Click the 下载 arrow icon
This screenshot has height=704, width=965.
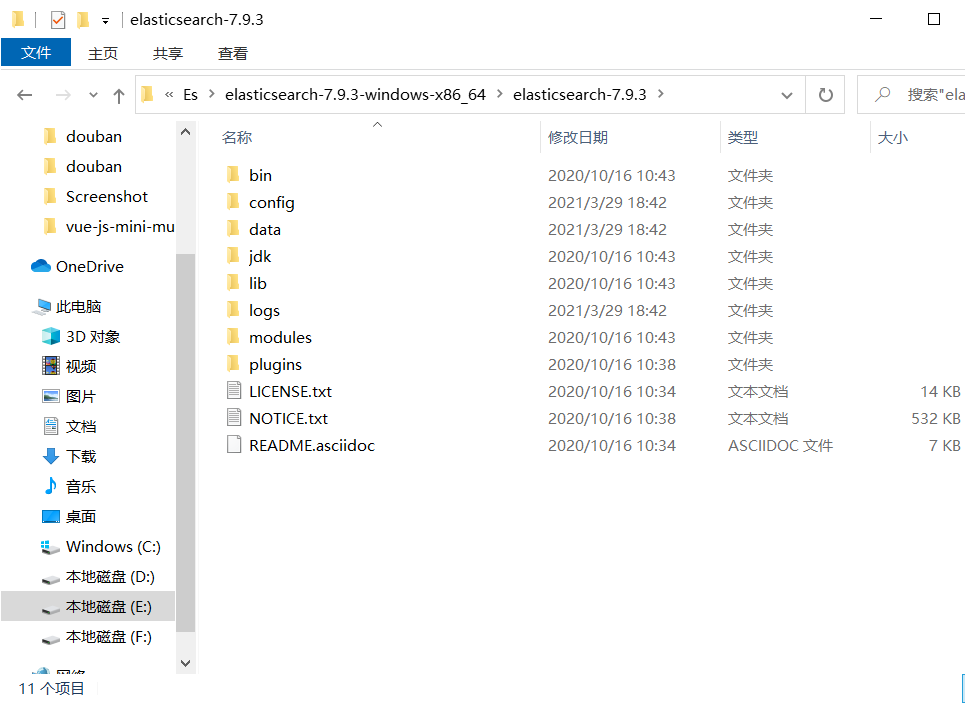tap(50, 456)
